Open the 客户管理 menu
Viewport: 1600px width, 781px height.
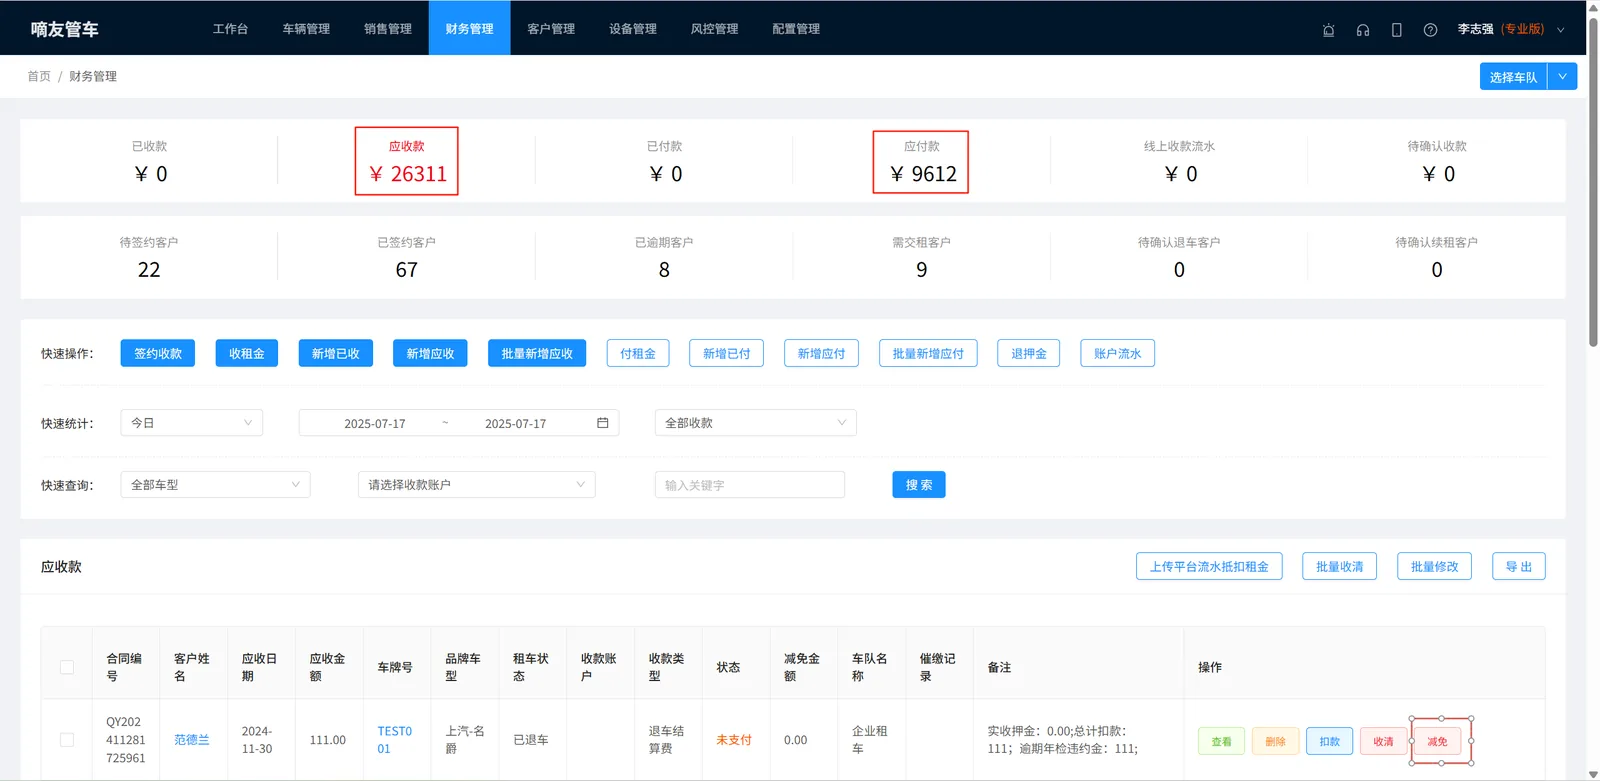point(551,29)
